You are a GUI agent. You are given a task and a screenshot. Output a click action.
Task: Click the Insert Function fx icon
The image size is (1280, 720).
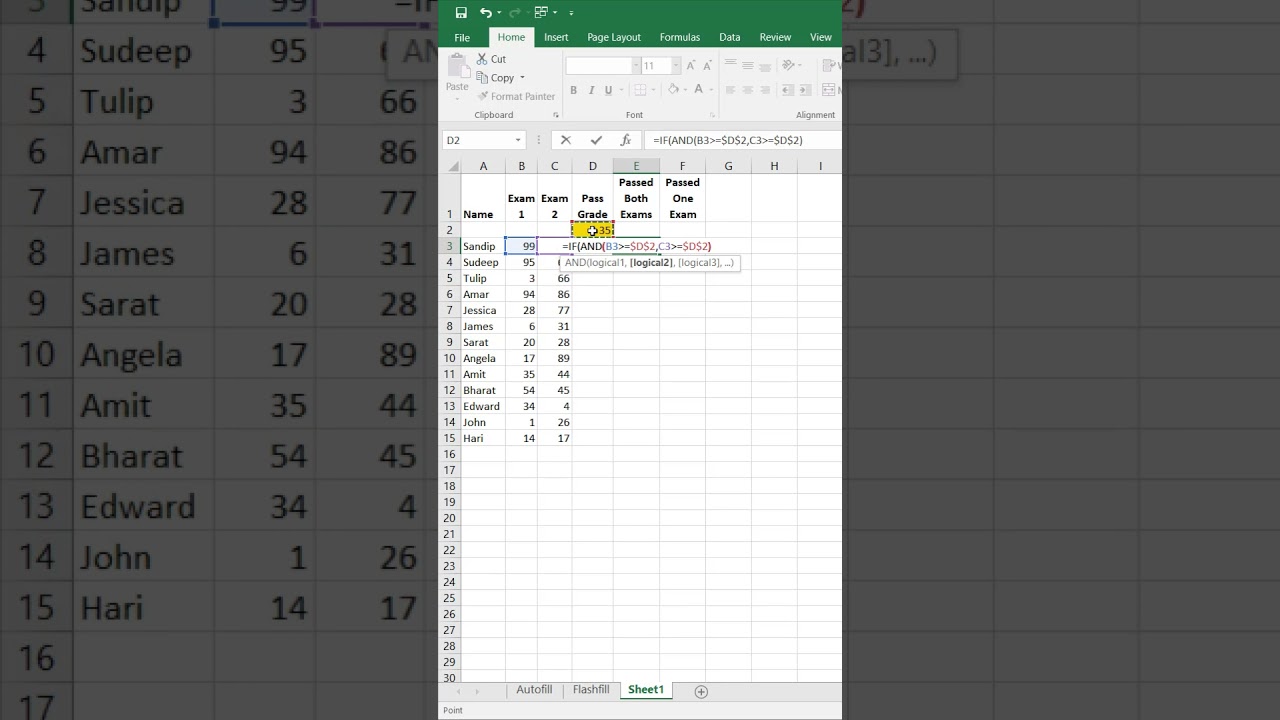click(x=626, y=141)
